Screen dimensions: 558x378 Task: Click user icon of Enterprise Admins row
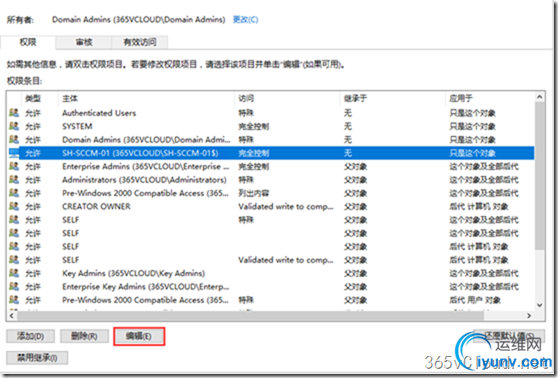[14, 166]
